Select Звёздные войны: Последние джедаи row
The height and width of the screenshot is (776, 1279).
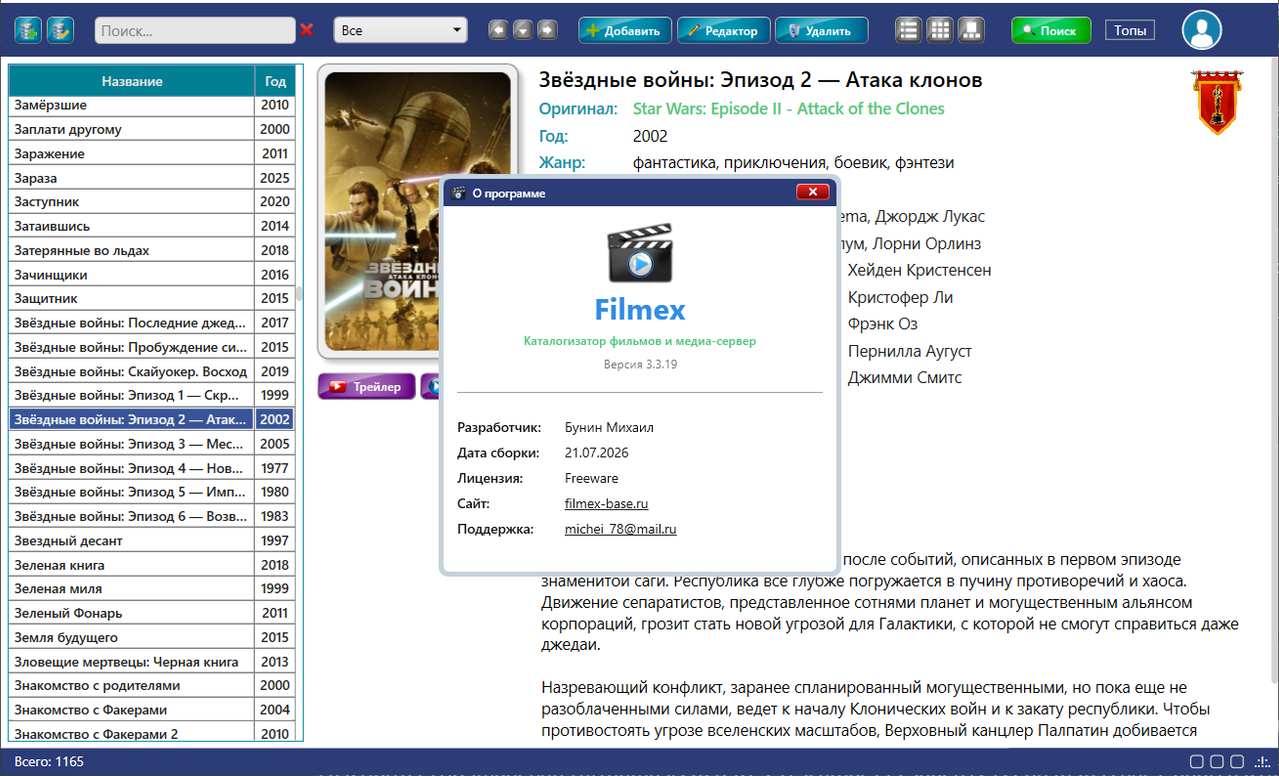pyautogui.click(x=152, y=322)
